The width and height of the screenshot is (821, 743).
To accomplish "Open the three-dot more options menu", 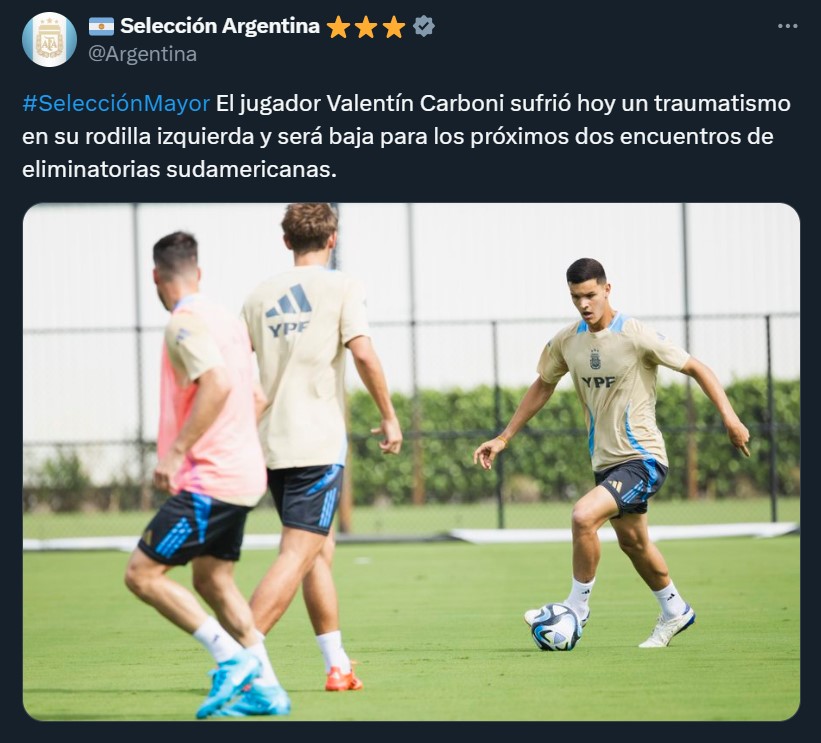I will (787, 26).
